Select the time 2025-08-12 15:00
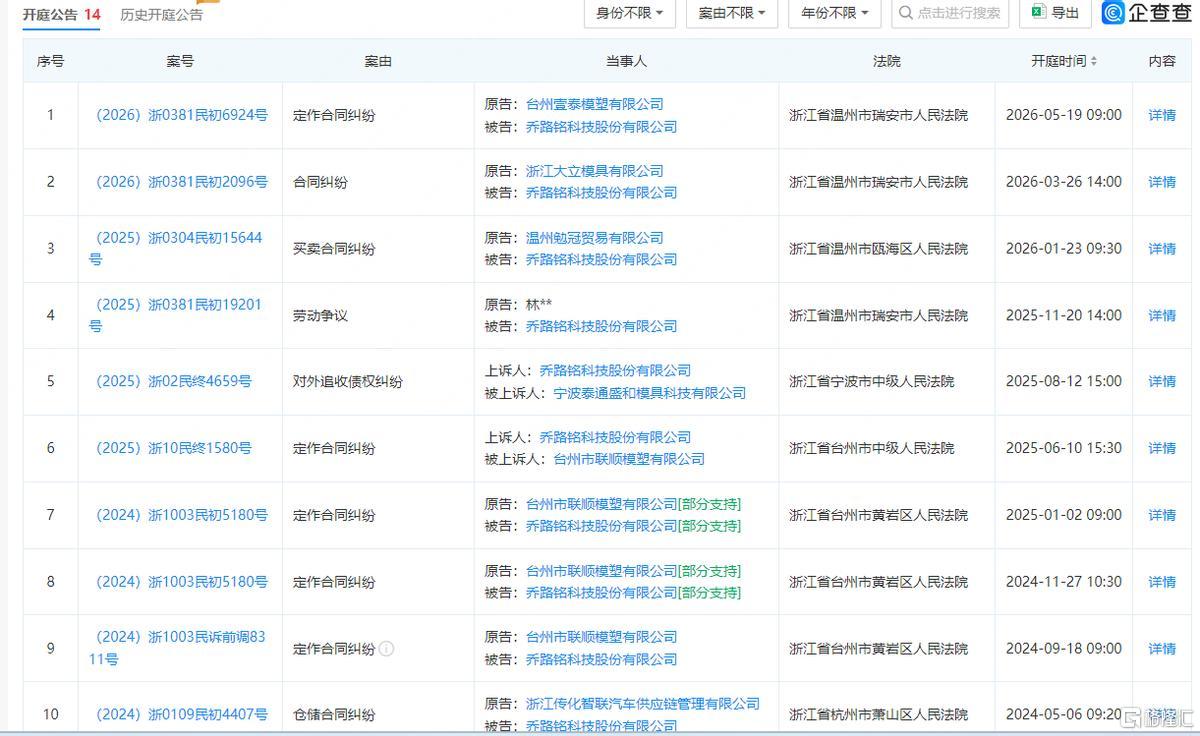The height and width of the screenshot is (736, 1200). (x=1064, y=381)
